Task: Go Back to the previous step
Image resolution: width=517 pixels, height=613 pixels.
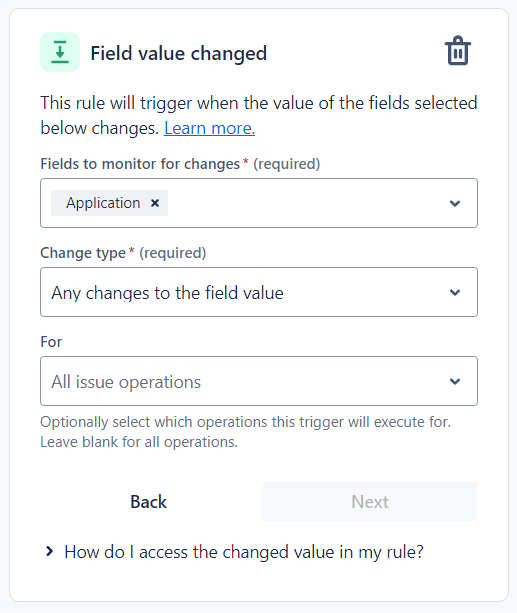Action: [x=148, y=501]
